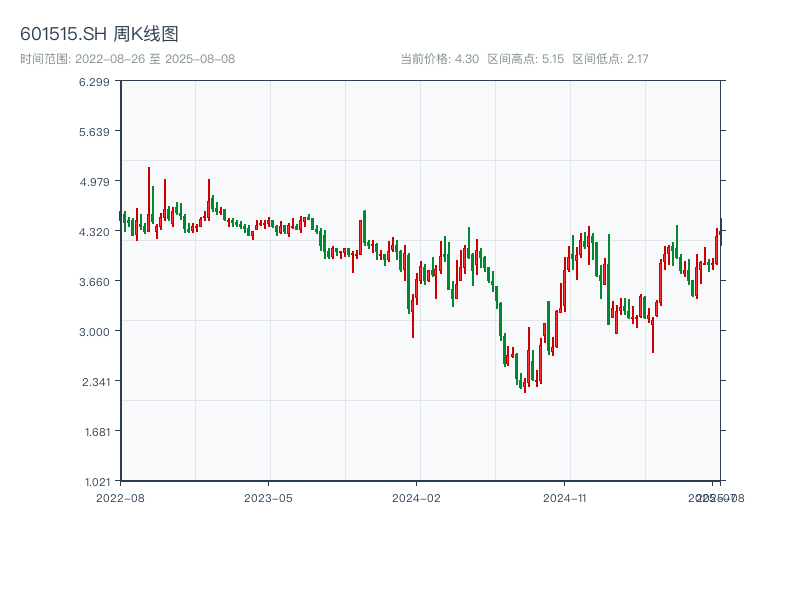Click the 2023-05 x-axis date label

pyautogui.click(x=268, y=497)
